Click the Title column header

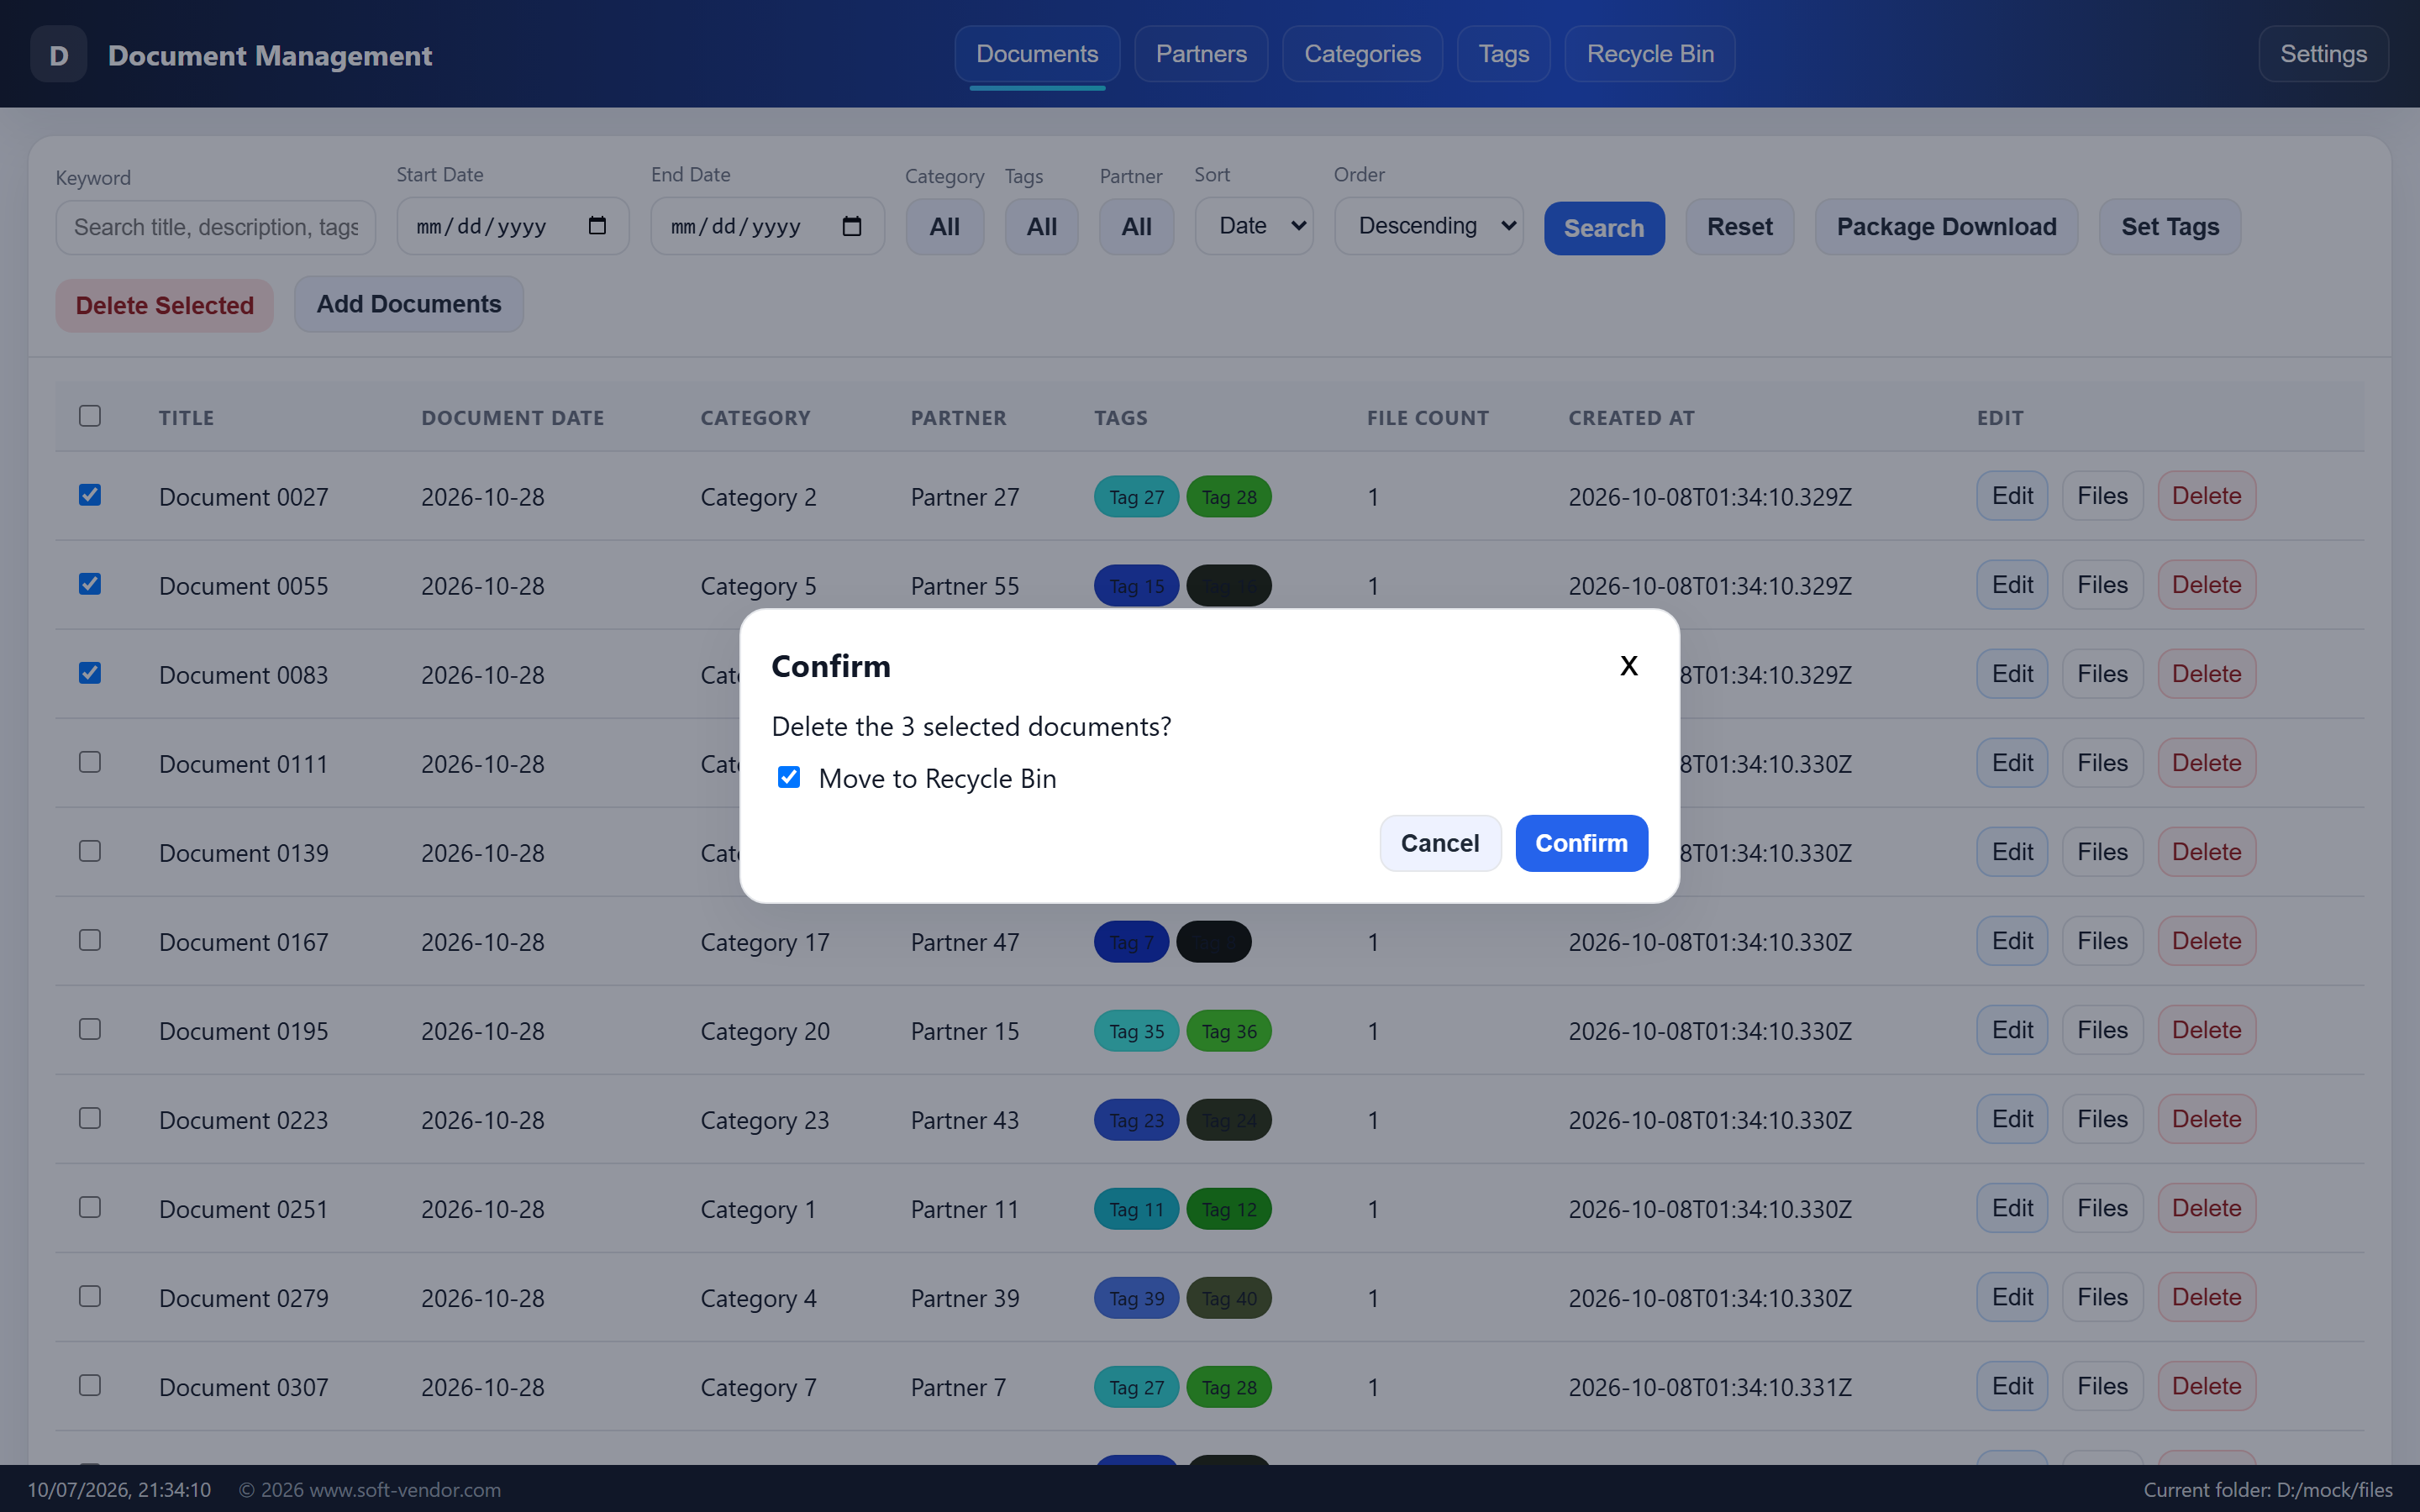click(186, 417)
